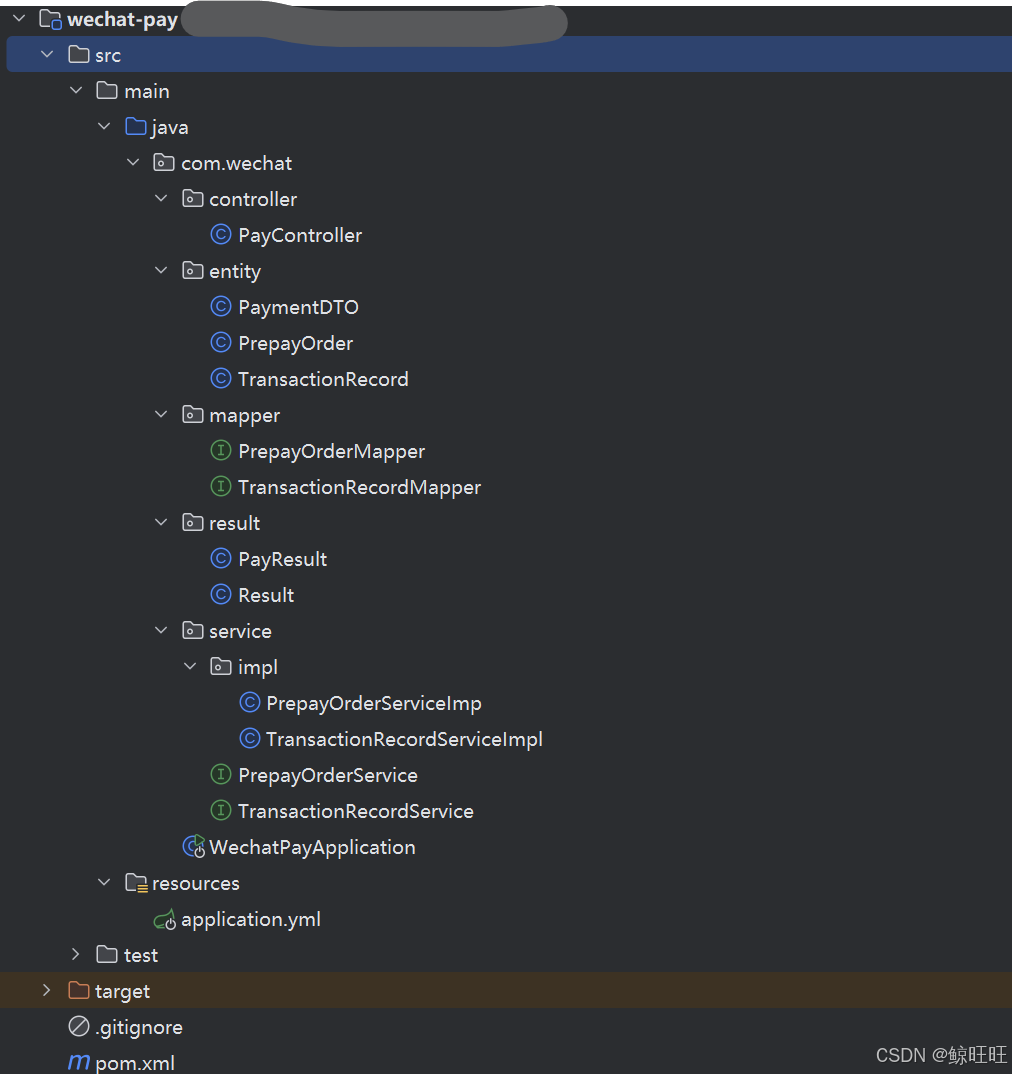Select the TransactionRecordMapper name
The image size is (1012, 1074).
360,488
